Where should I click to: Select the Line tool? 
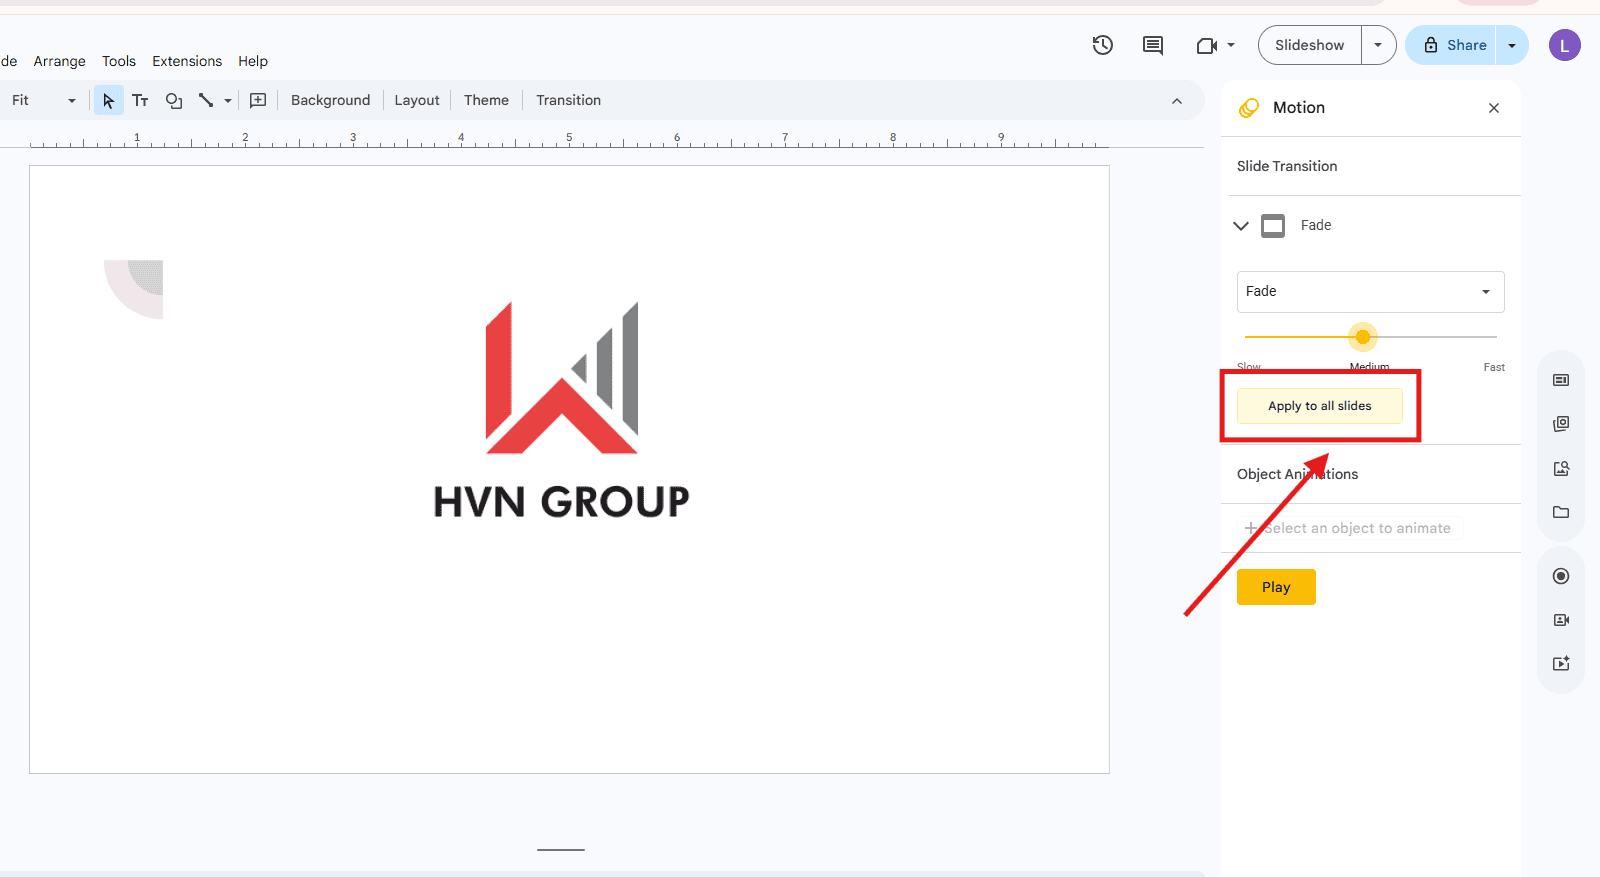(206, 100)
